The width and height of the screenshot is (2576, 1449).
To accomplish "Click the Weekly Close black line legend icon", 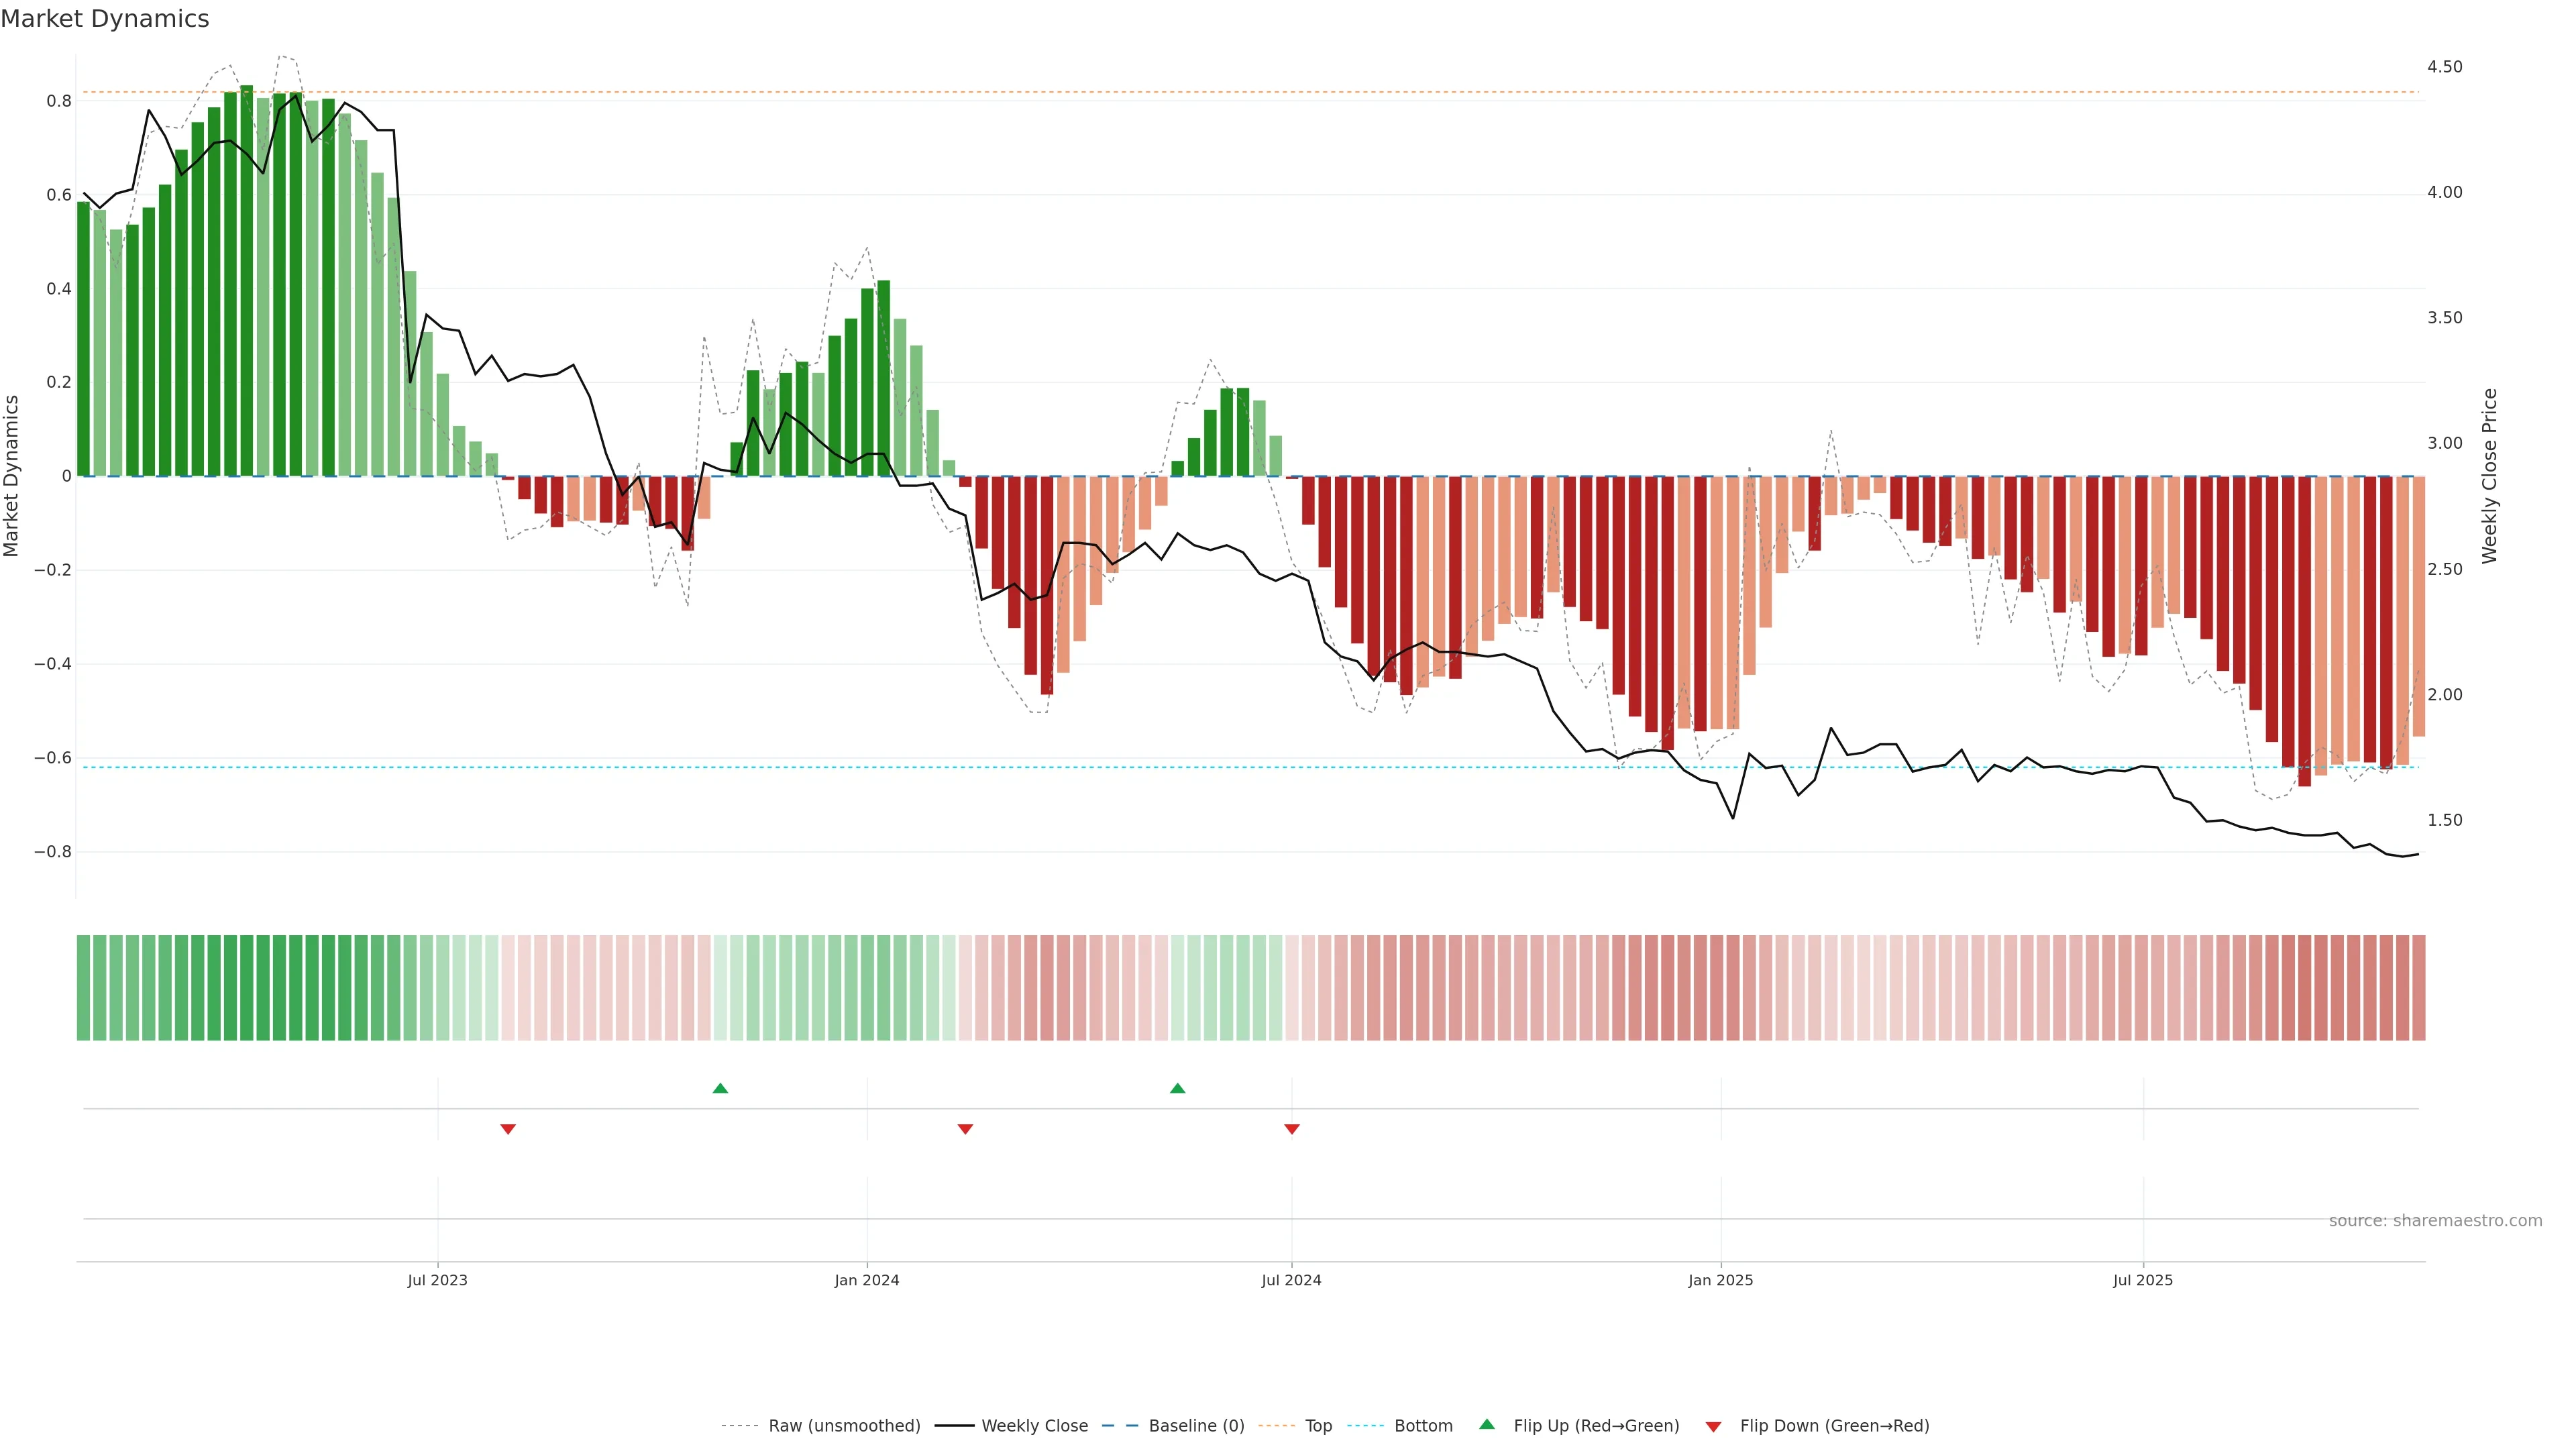I will pos(954,1426).
